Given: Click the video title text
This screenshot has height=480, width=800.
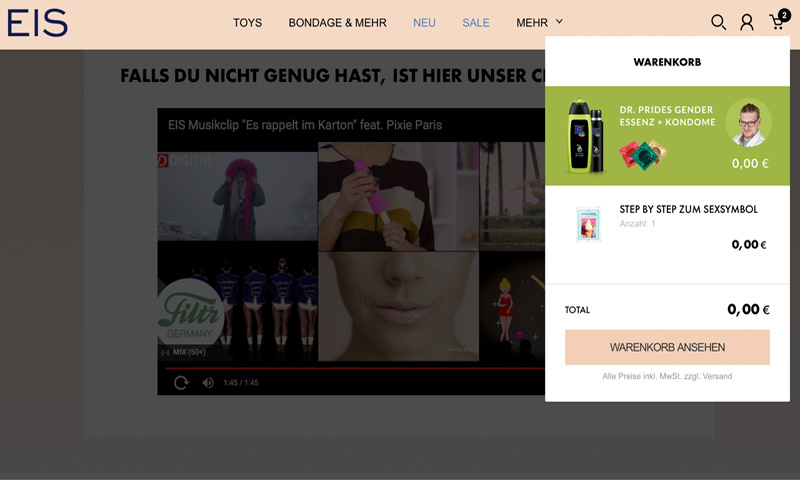Looking at the screenshot, I should tap(305, 125).
